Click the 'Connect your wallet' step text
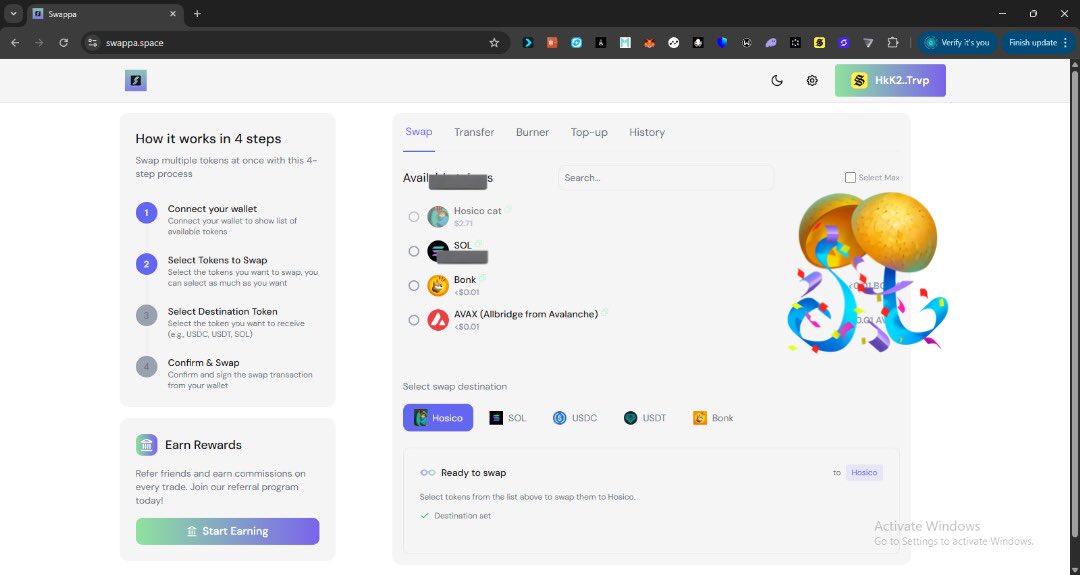1080x575 pixels. [x=212, y=209]
